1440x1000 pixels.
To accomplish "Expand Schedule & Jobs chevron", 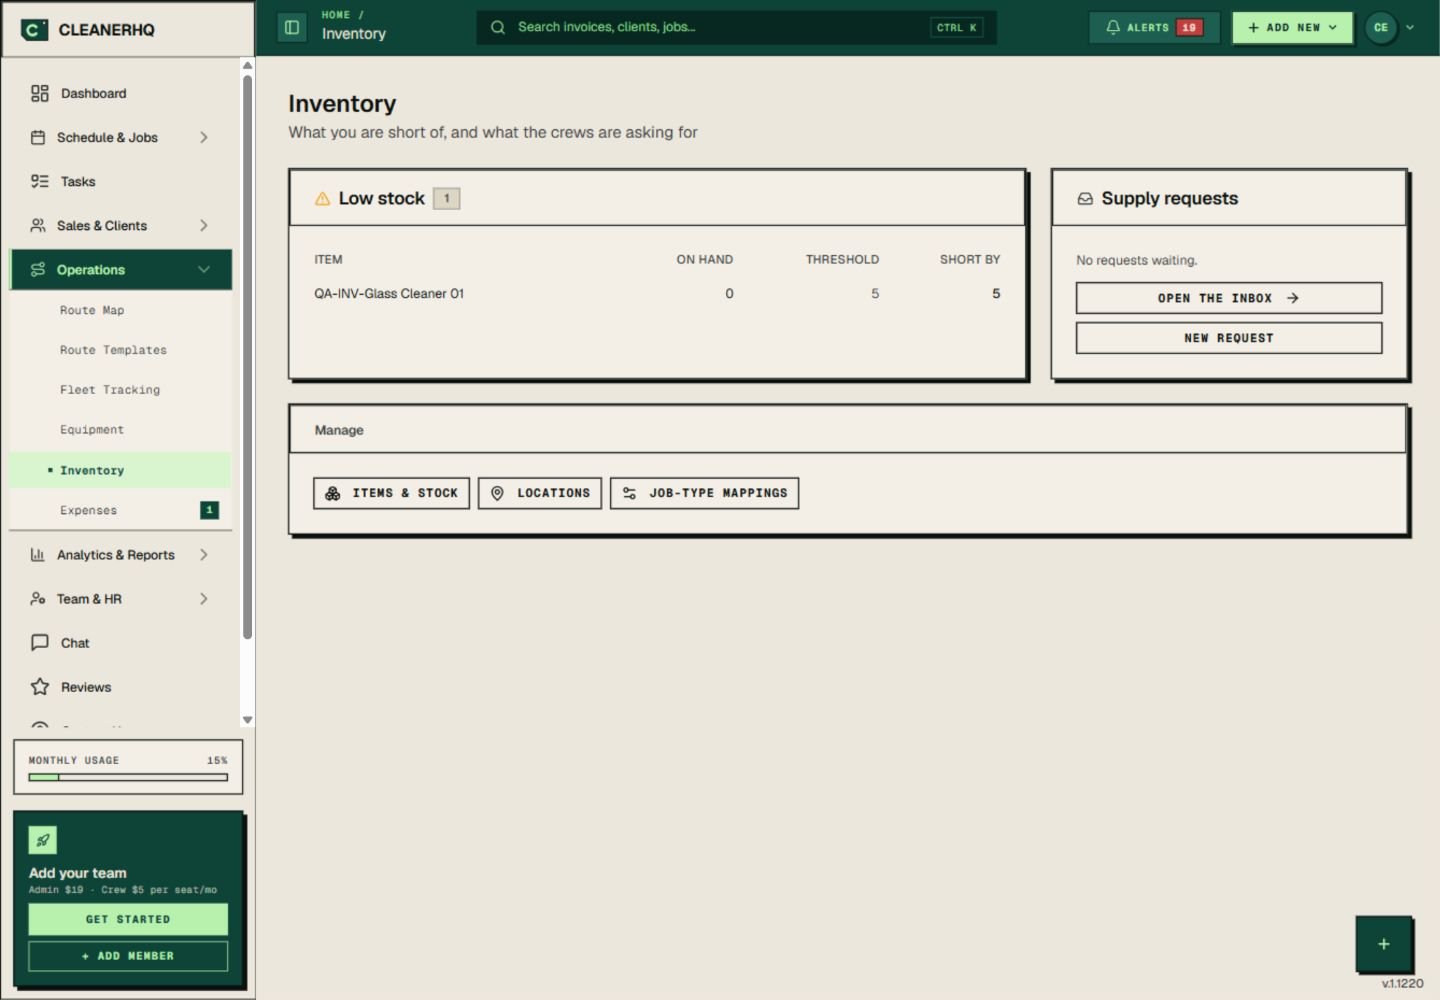I will click(204, 138).
